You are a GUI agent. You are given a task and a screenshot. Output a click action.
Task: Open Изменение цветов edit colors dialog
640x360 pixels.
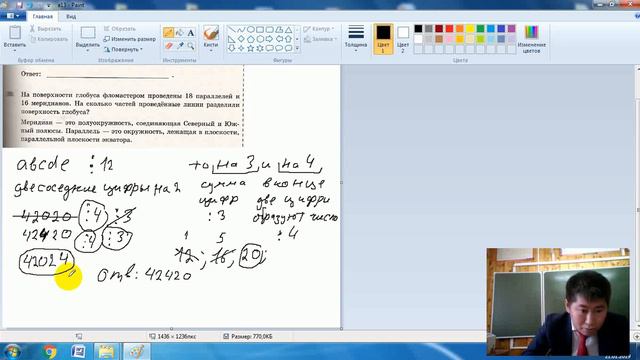click(531, 39)
